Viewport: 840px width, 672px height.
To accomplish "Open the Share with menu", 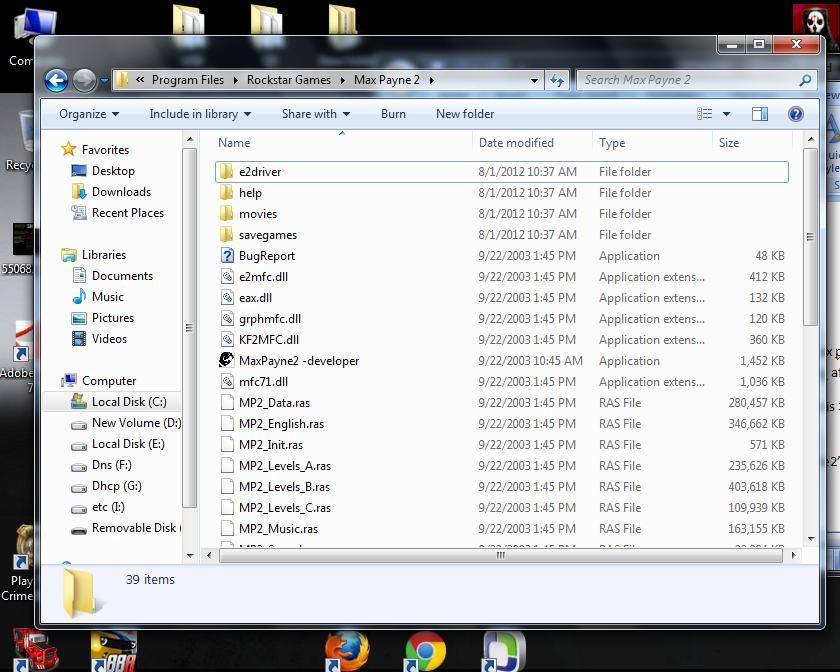I will coord(316,114).
